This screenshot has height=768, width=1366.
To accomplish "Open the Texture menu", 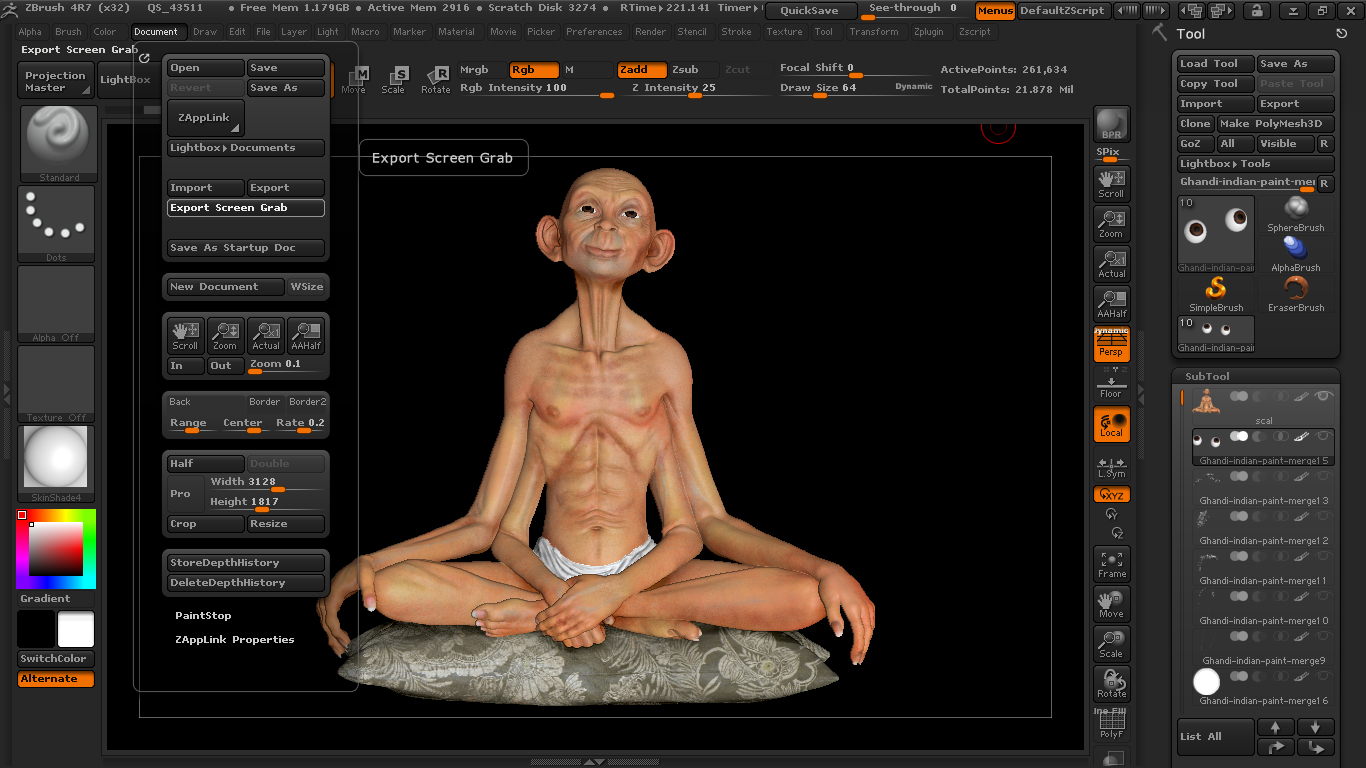I will pos(785,32).
